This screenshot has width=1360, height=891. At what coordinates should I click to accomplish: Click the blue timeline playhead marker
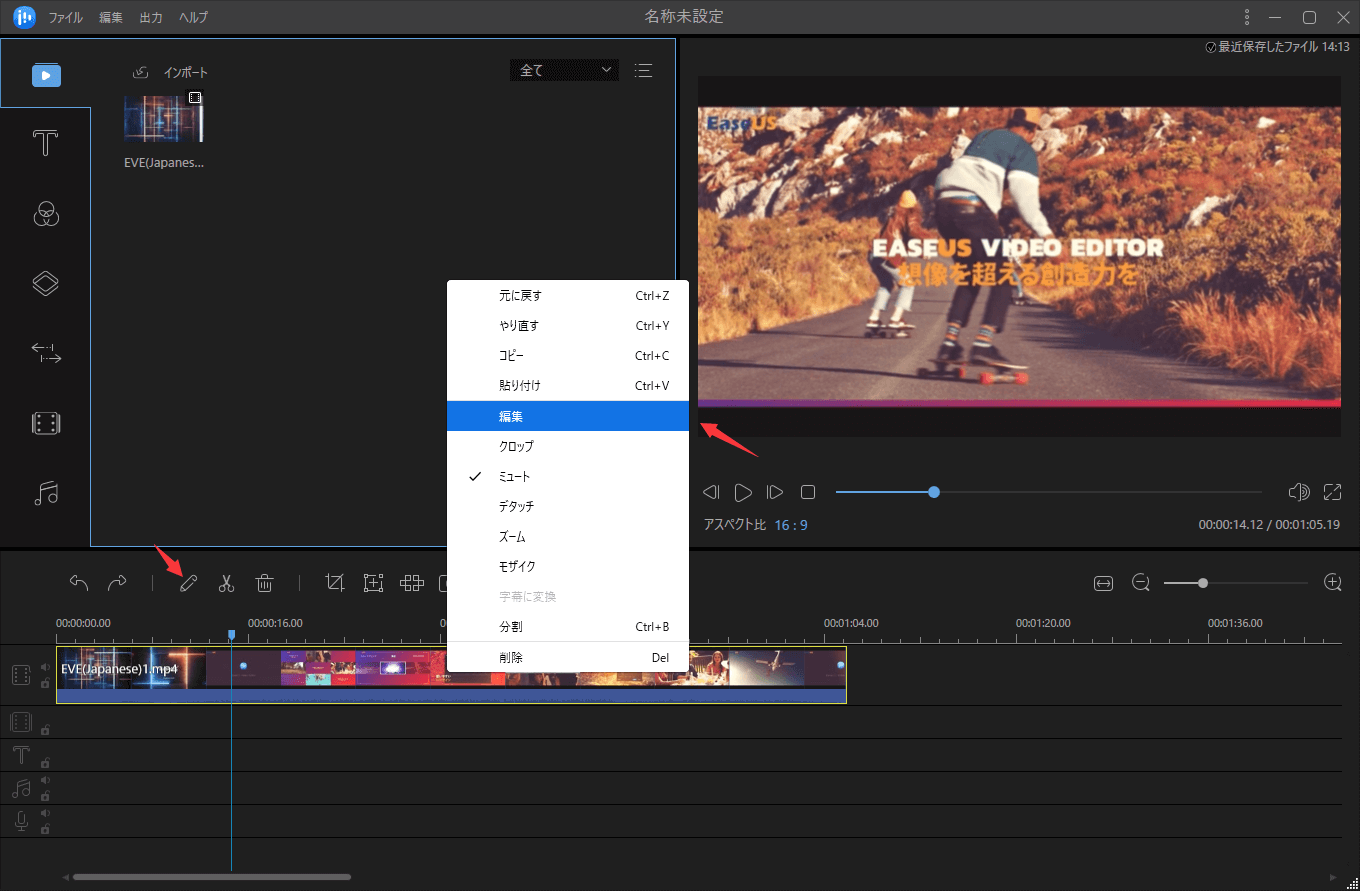click(232, 634)
